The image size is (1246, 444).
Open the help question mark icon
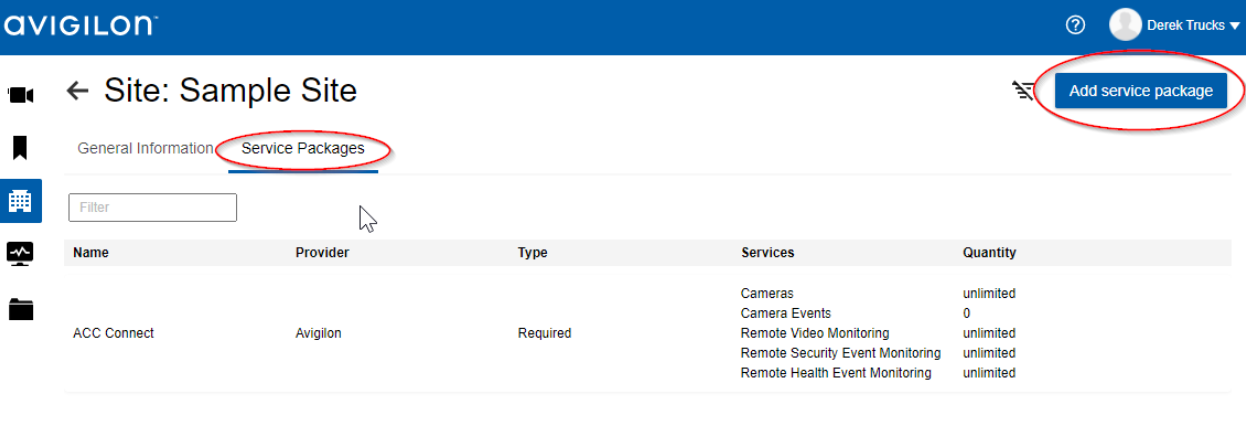pos(1076,25)
